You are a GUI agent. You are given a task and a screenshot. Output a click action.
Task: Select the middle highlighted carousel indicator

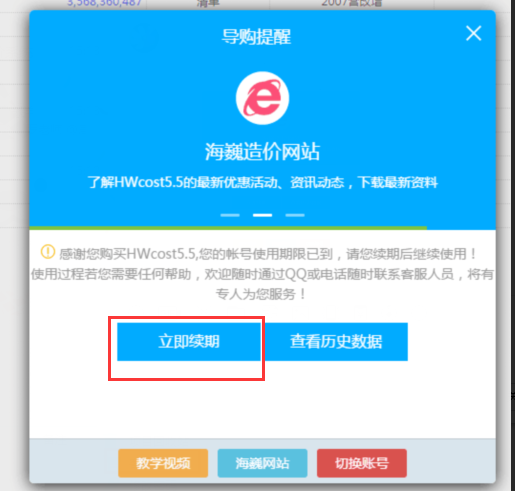click(x=262, y=215)
